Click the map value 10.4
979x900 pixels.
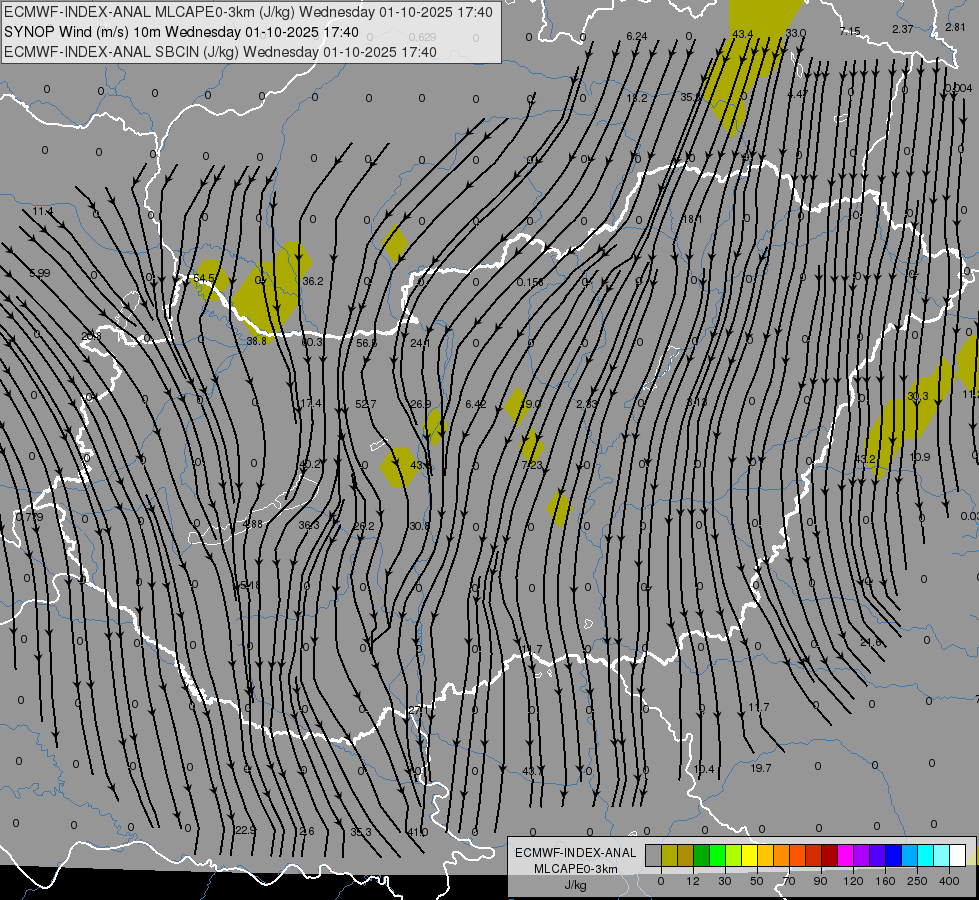pyautogui.click(x=704, y=769)
